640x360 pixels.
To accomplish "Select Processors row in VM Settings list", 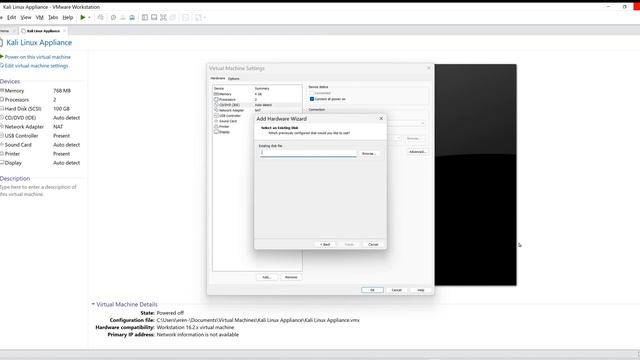I will [x=257, y=99].
